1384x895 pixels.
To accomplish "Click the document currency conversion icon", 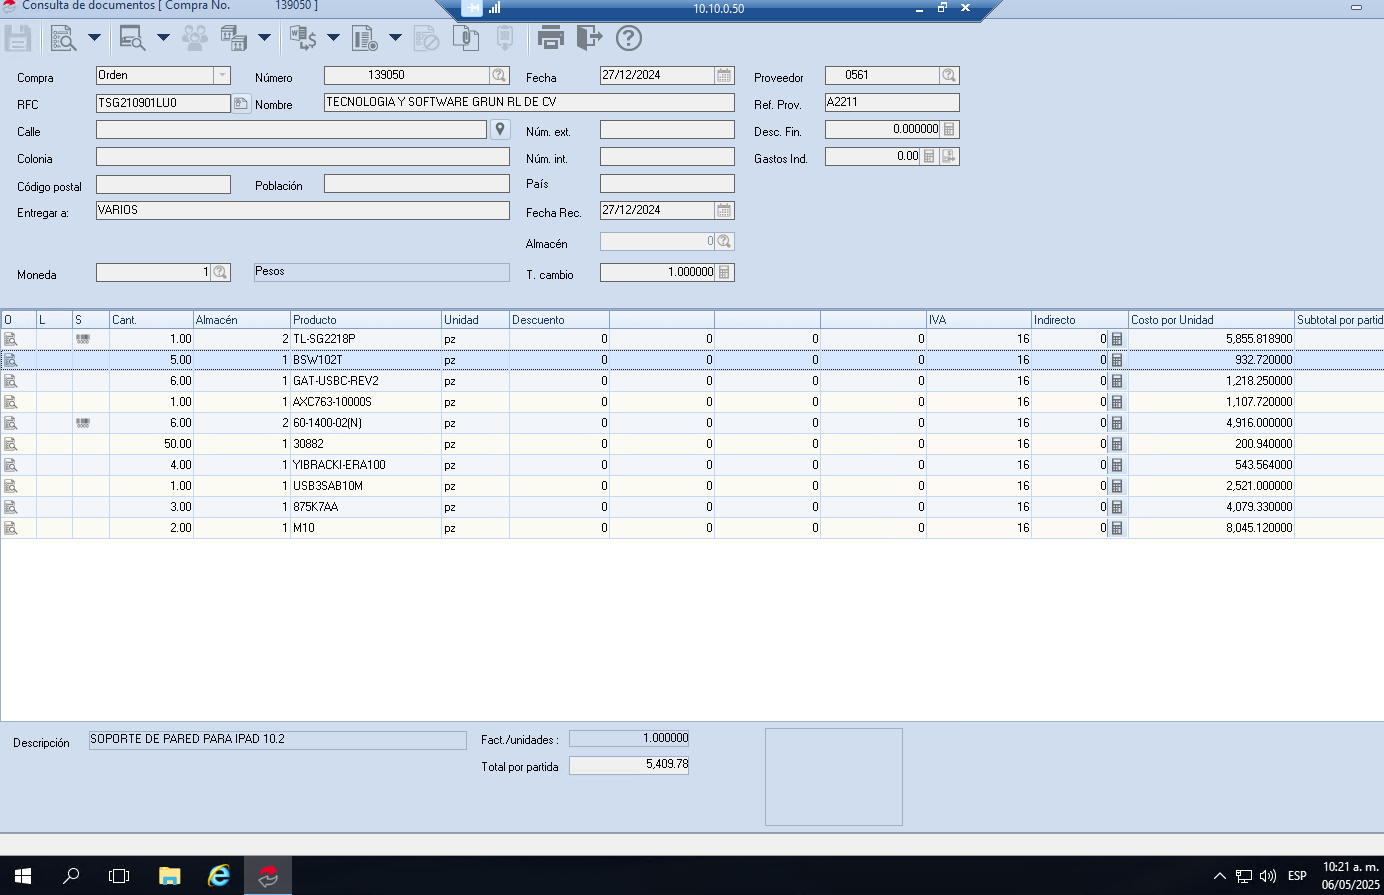I will point(303,38).
